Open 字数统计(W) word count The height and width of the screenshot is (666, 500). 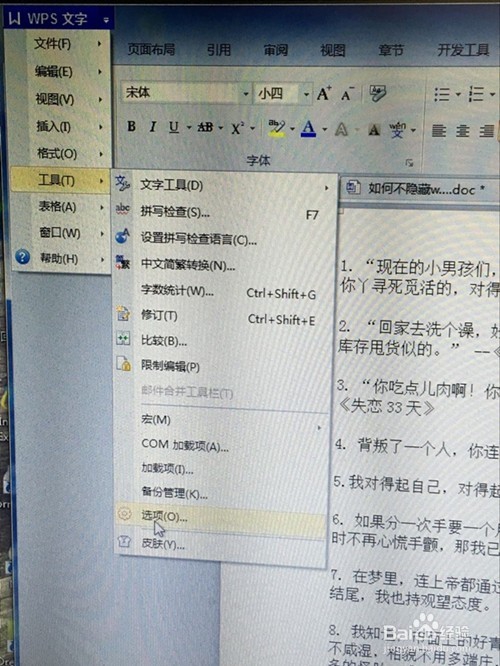222,291
